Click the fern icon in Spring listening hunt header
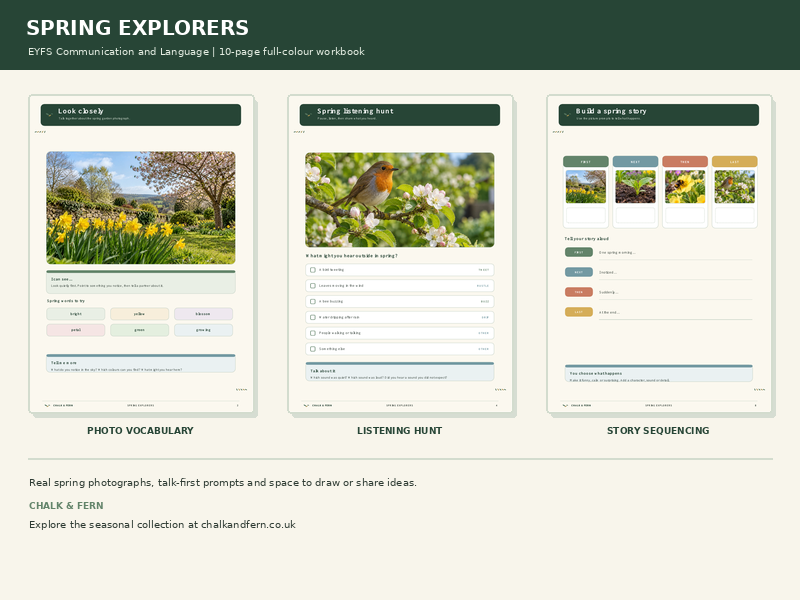The height and width of the screenshot is (600, 800). [309, 115]
